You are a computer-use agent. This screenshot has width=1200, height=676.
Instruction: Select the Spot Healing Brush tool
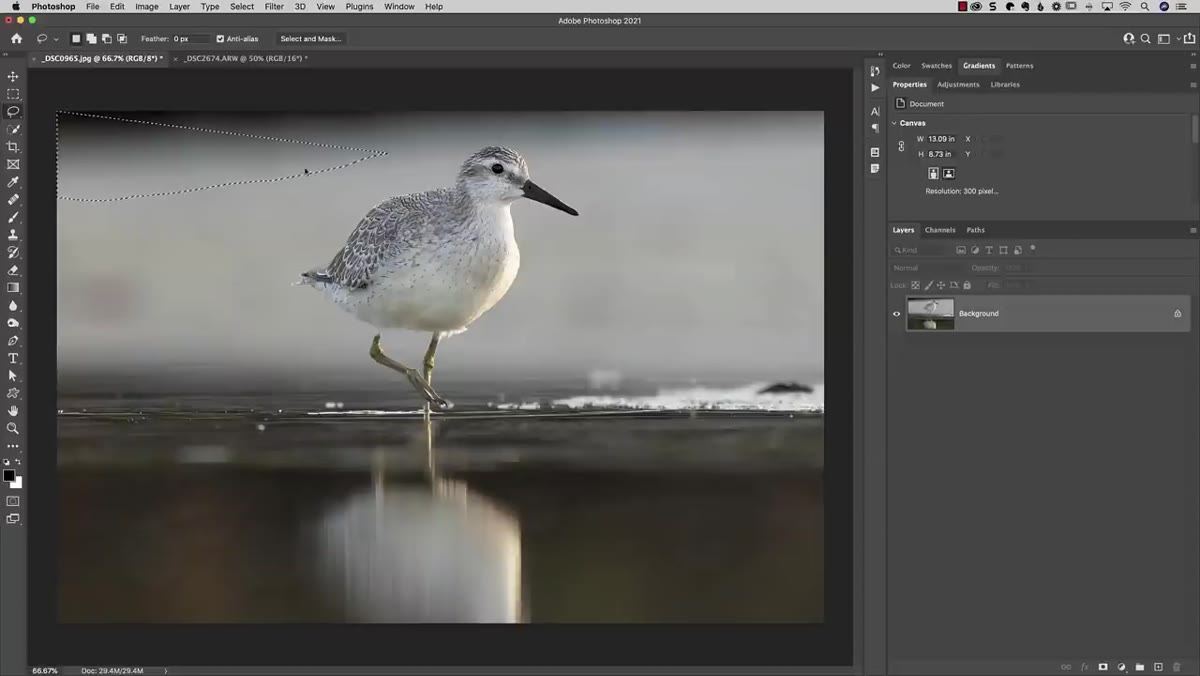click(x=13, y=200)
